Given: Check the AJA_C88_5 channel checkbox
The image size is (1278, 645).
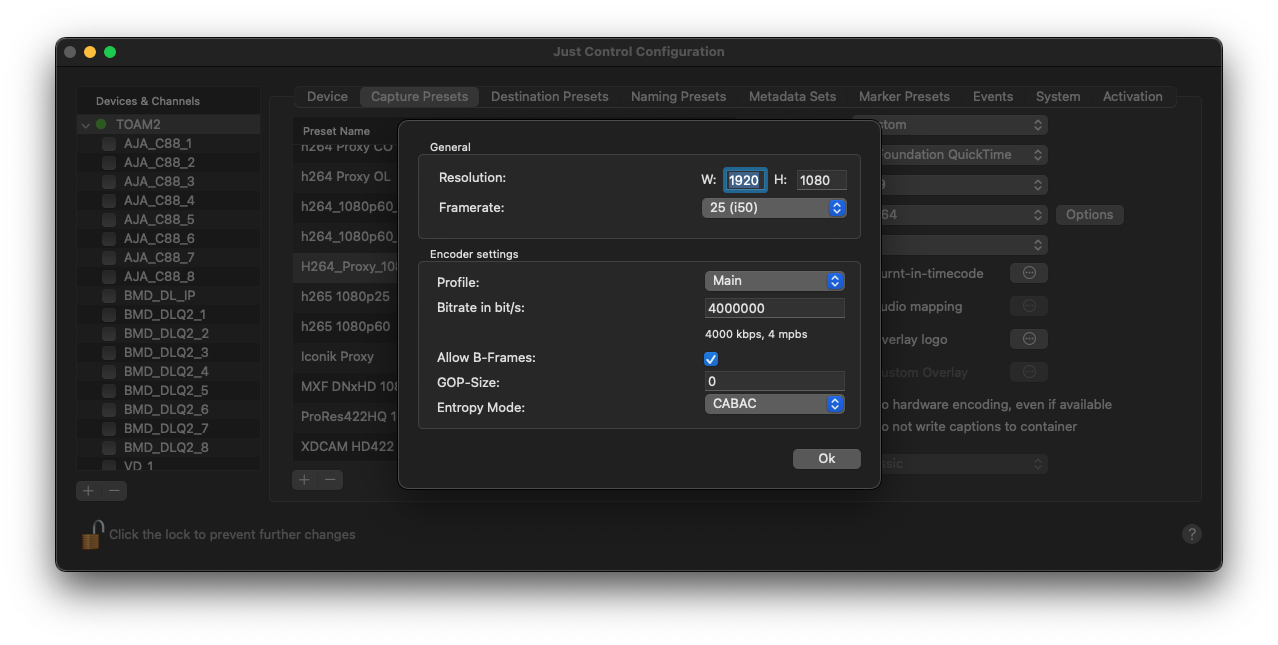Looking at the screenshot, I should (109, 219).
